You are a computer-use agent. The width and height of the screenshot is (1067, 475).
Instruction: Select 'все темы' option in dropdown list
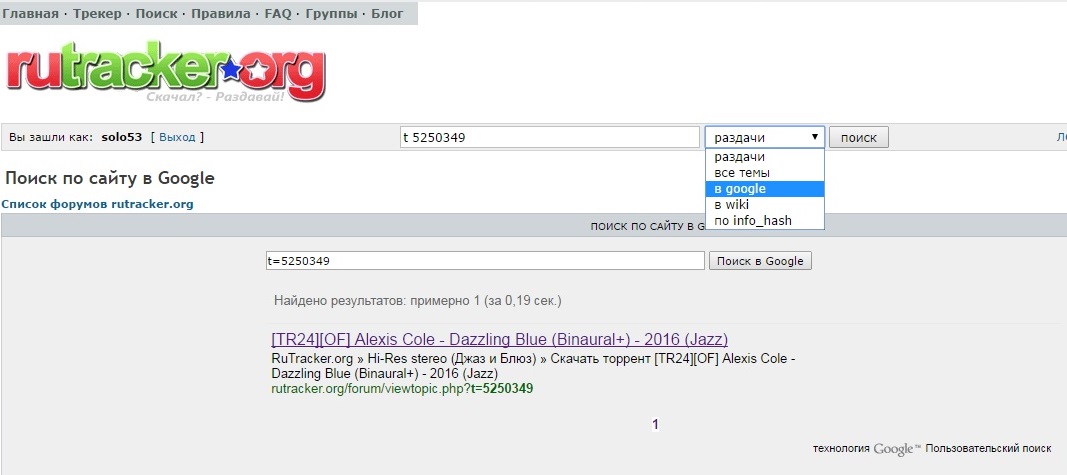tap(765, 173)
